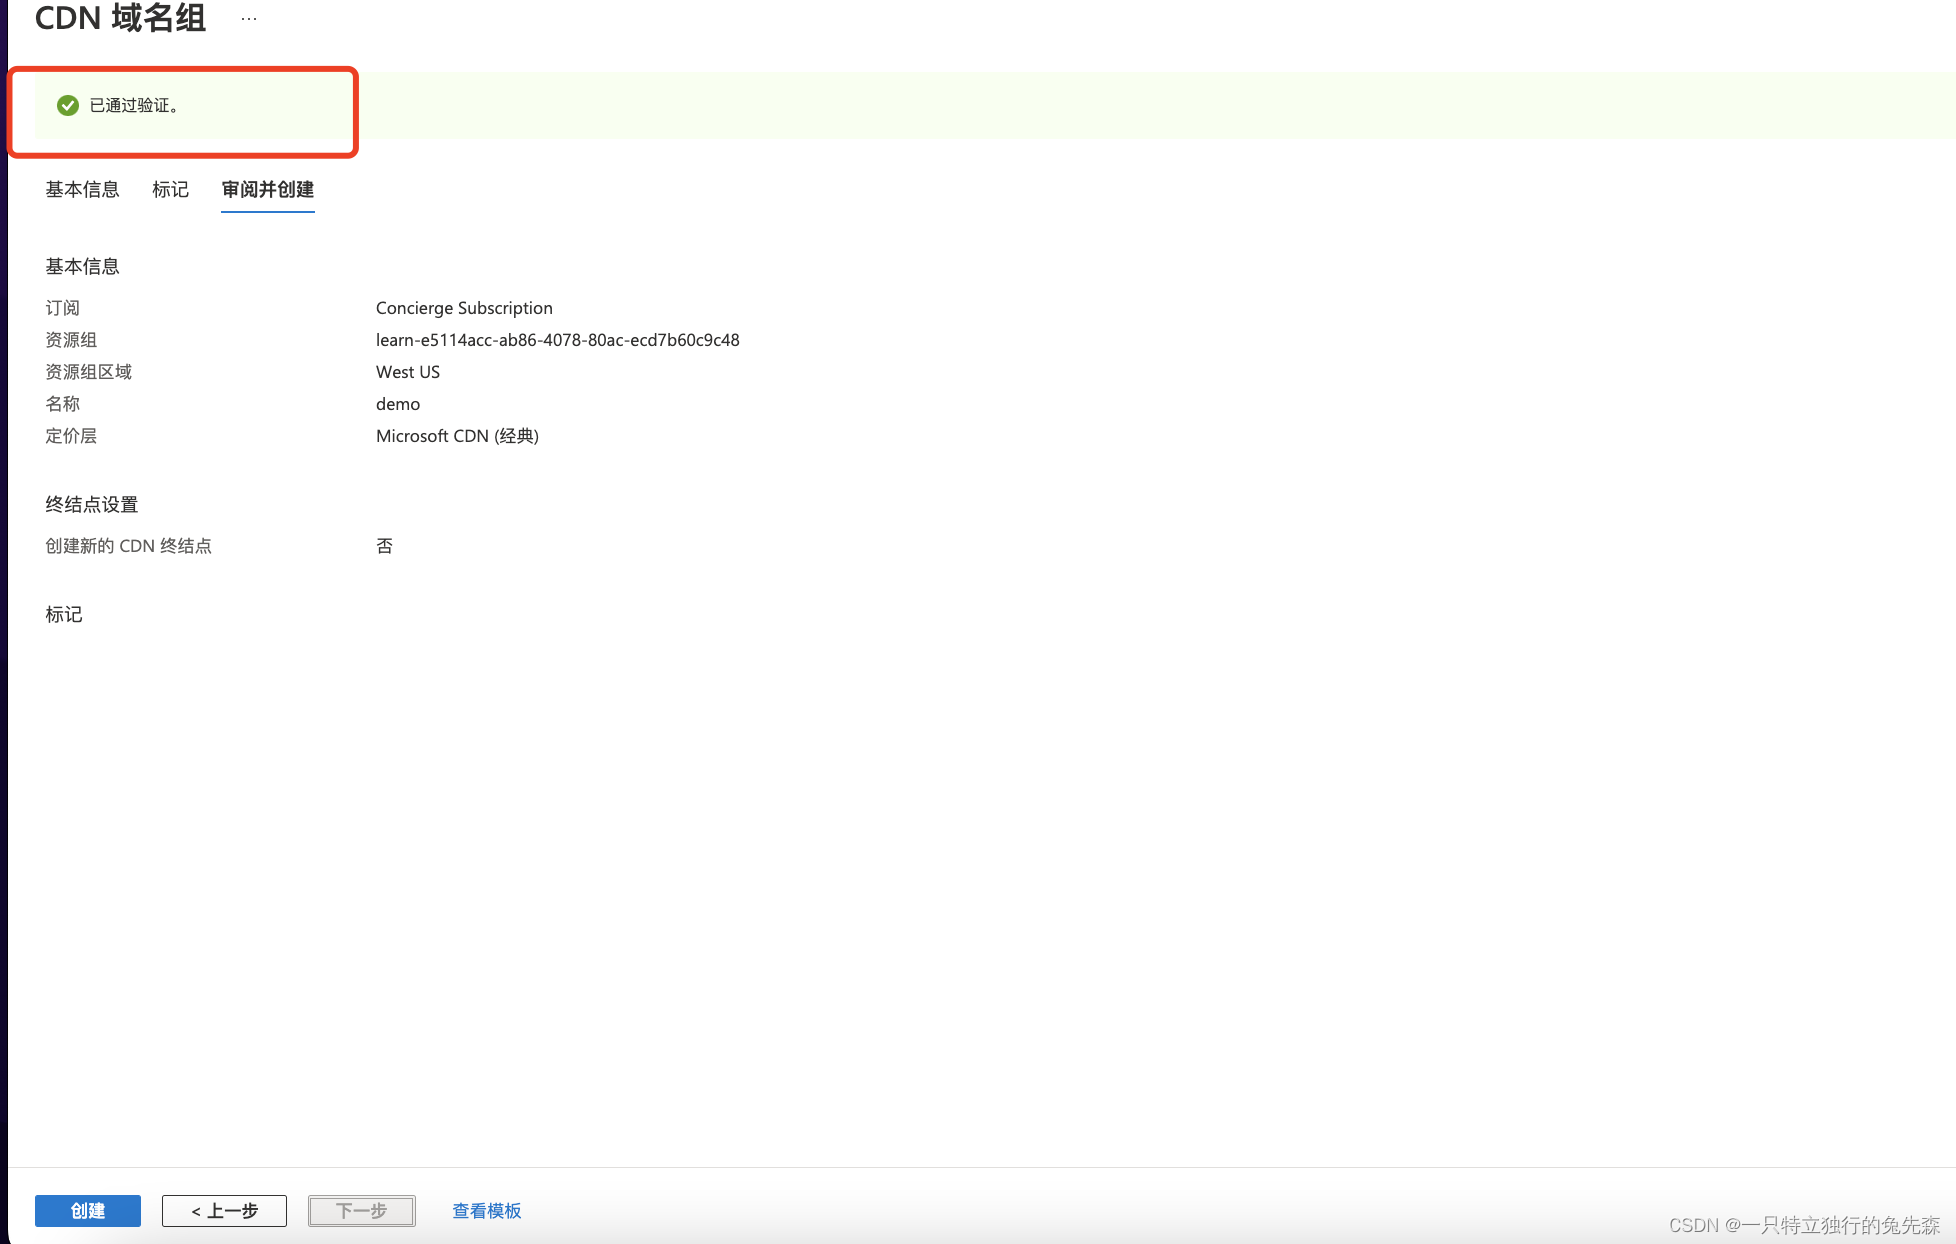Switch to the 标记 tab

point(170,189)
